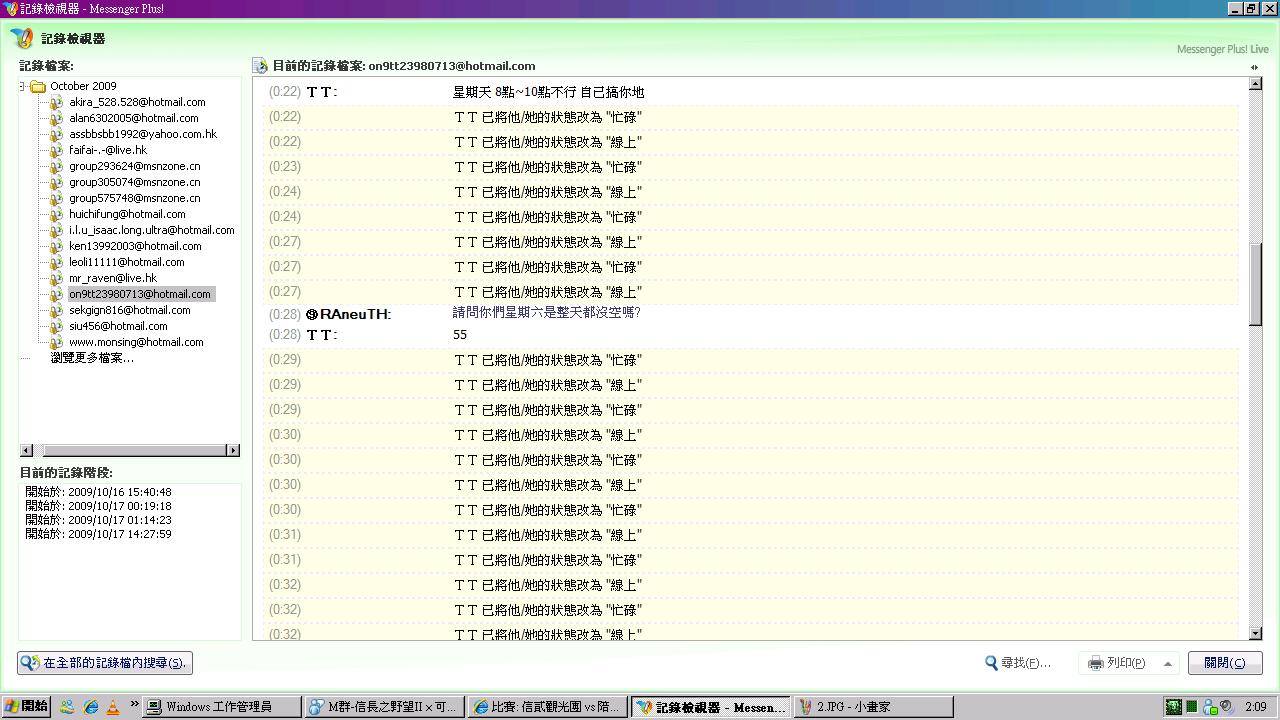Image resolution: width=1280 pixels, height=720 pixels.
Task: Select the October 2009 folder label
Action: click(83, 86)
